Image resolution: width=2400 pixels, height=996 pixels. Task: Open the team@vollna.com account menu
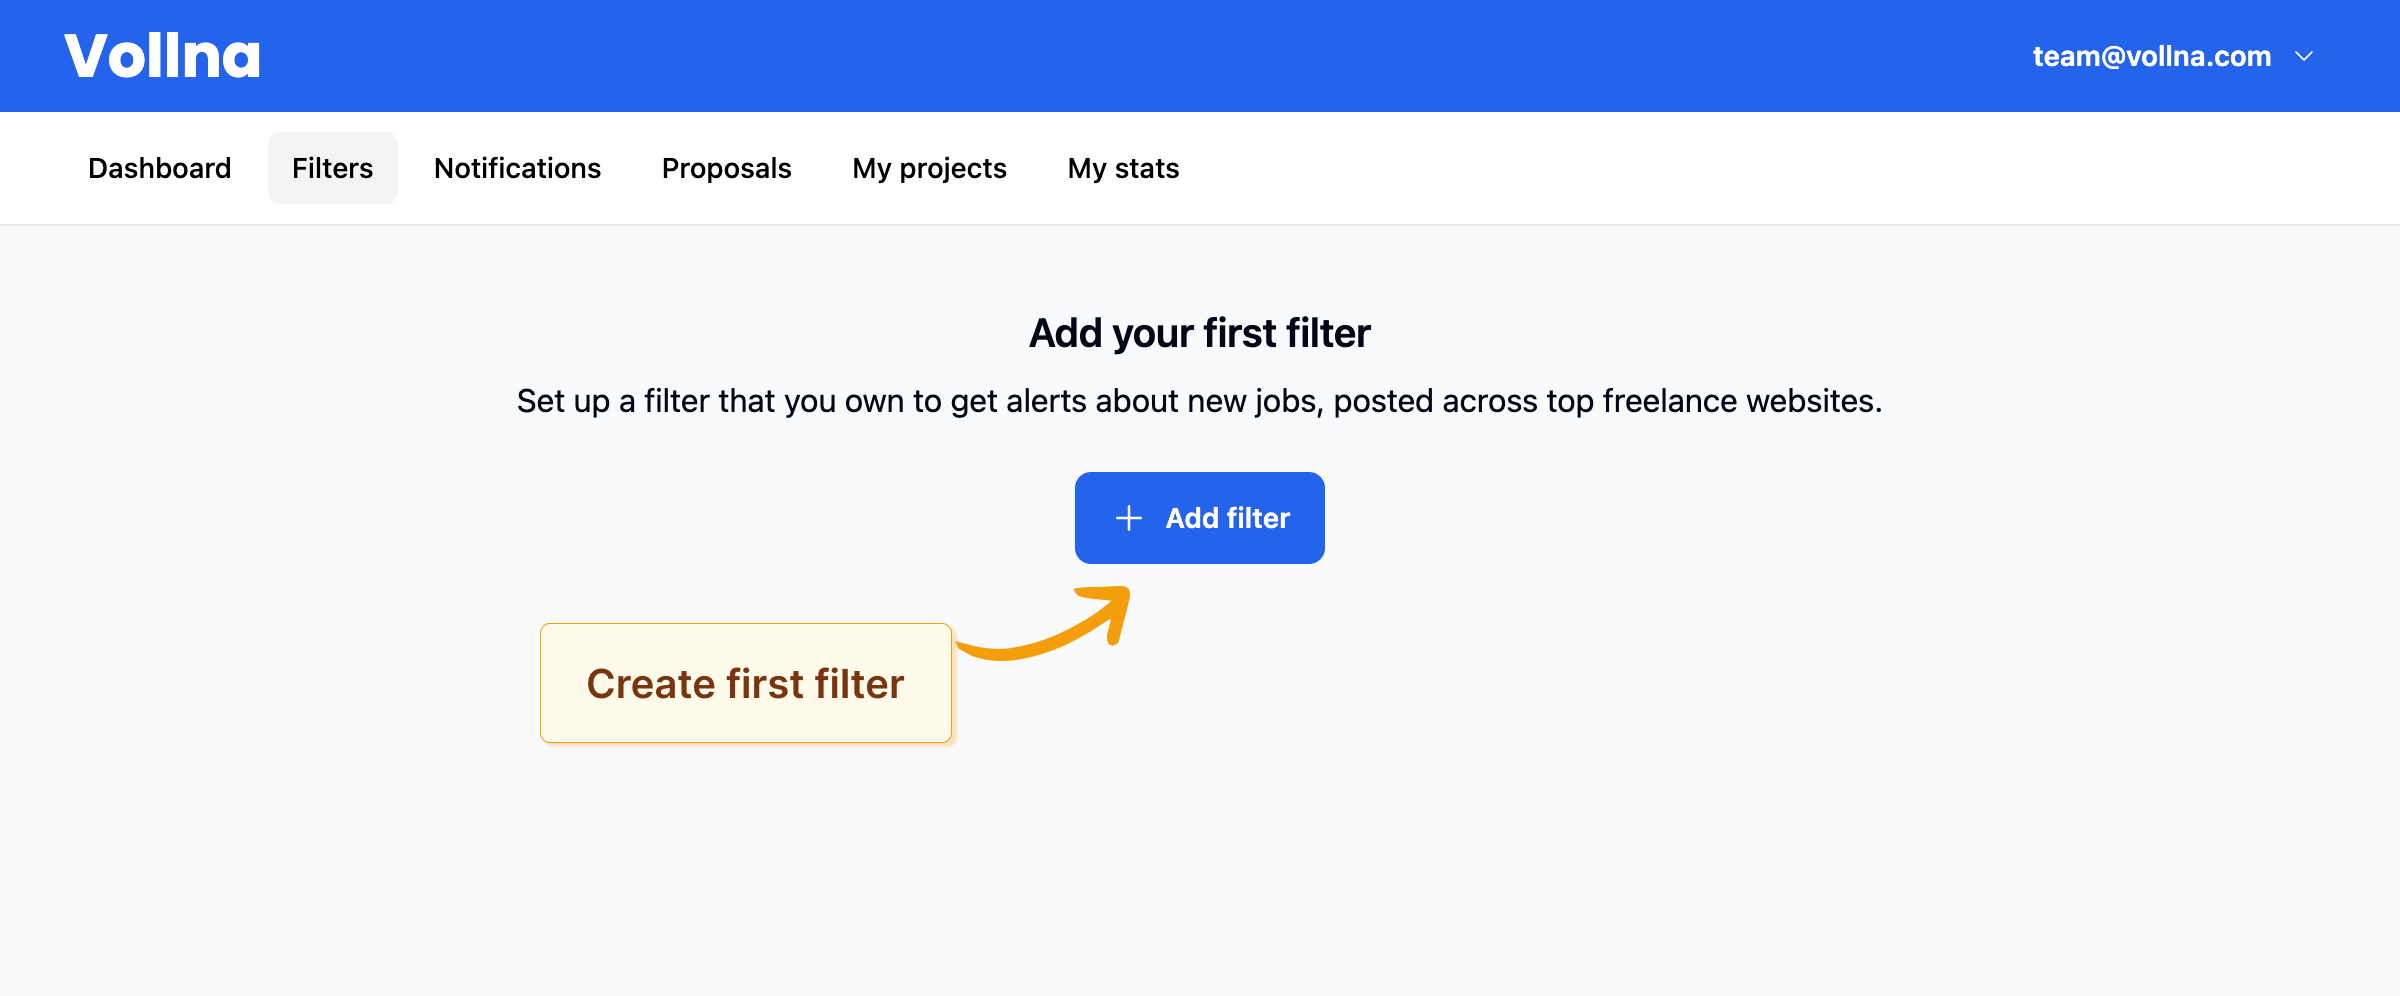pyautogui.click(x=2151, y=56)
